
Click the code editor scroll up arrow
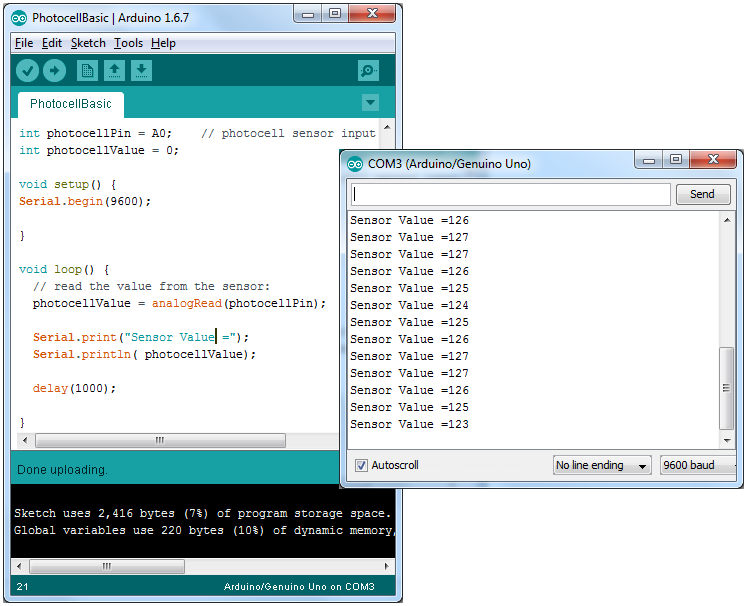[387, 127]
